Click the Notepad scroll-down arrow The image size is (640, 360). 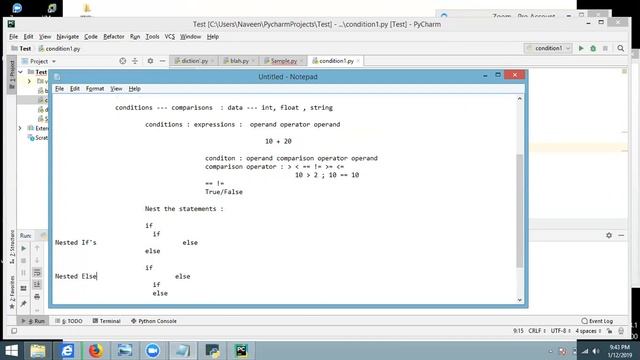(x=520, y=300)
